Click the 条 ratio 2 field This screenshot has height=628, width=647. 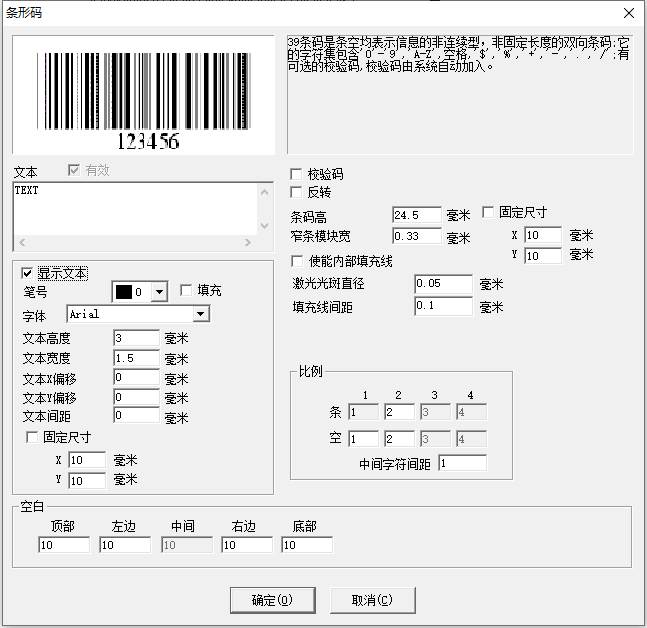click(x=399, y=412)
